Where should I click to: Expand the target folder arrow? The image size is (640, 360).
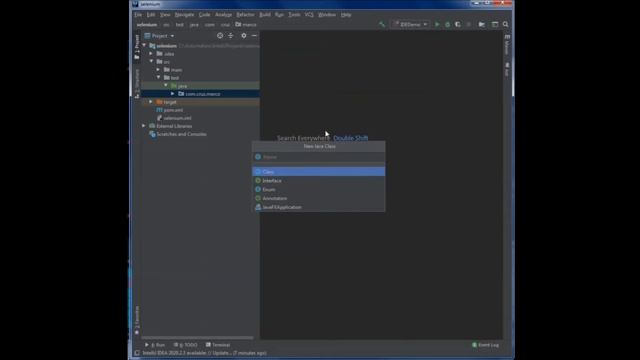[151, 102]
